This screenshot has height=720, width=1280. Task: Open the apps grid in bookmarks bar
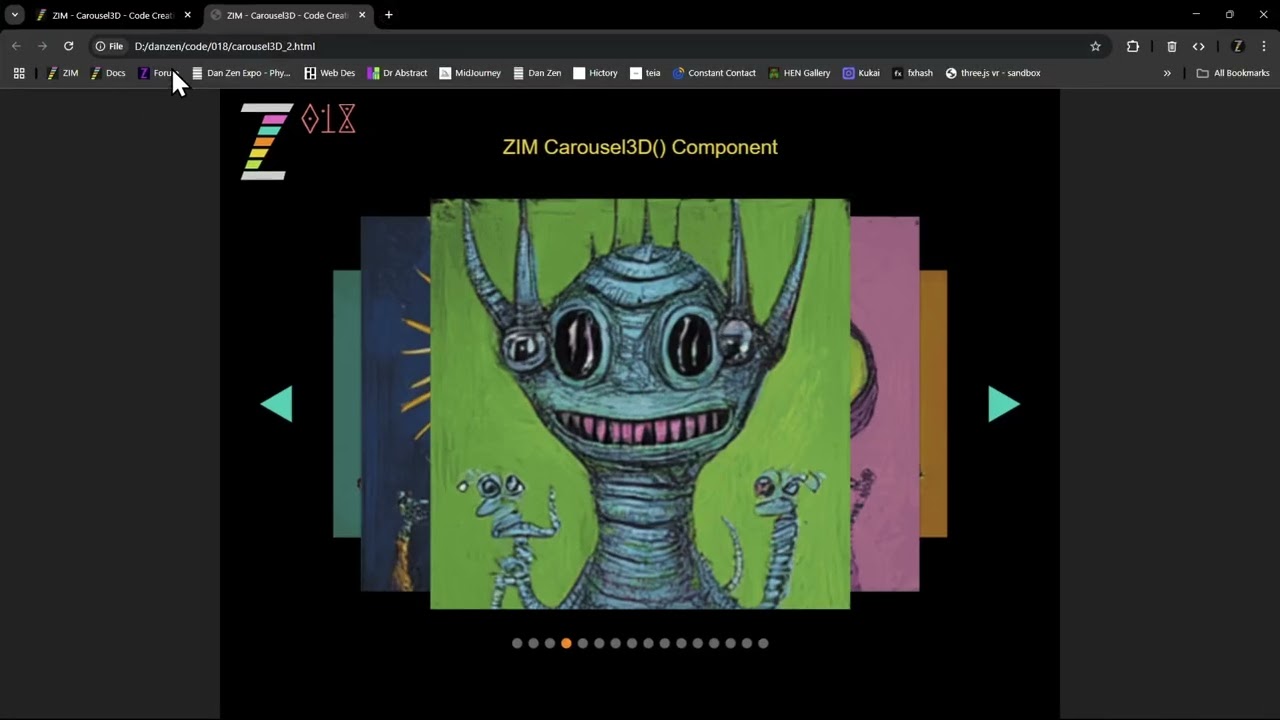[x=19, y=73]
